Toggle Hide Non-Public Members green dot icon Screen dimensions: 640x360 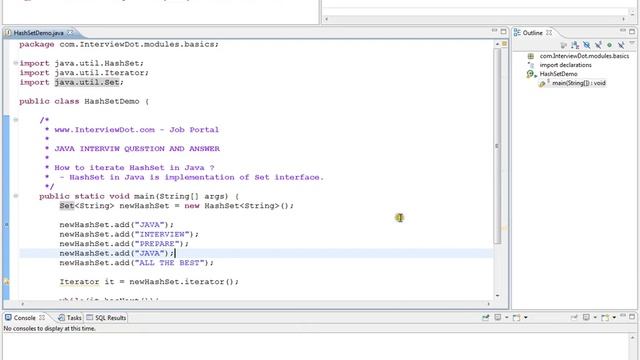click(609, 45)
